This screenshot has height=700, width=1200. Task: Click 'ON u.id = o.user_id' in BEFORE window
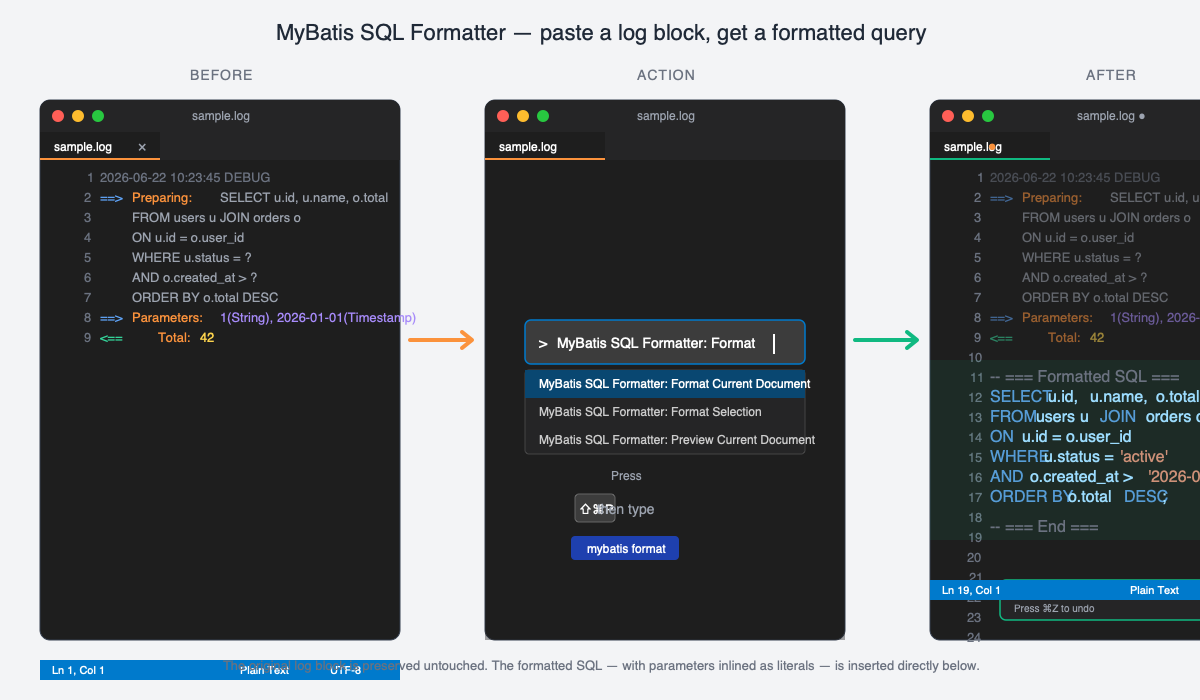pyautogui.click(x=188, y=238)
